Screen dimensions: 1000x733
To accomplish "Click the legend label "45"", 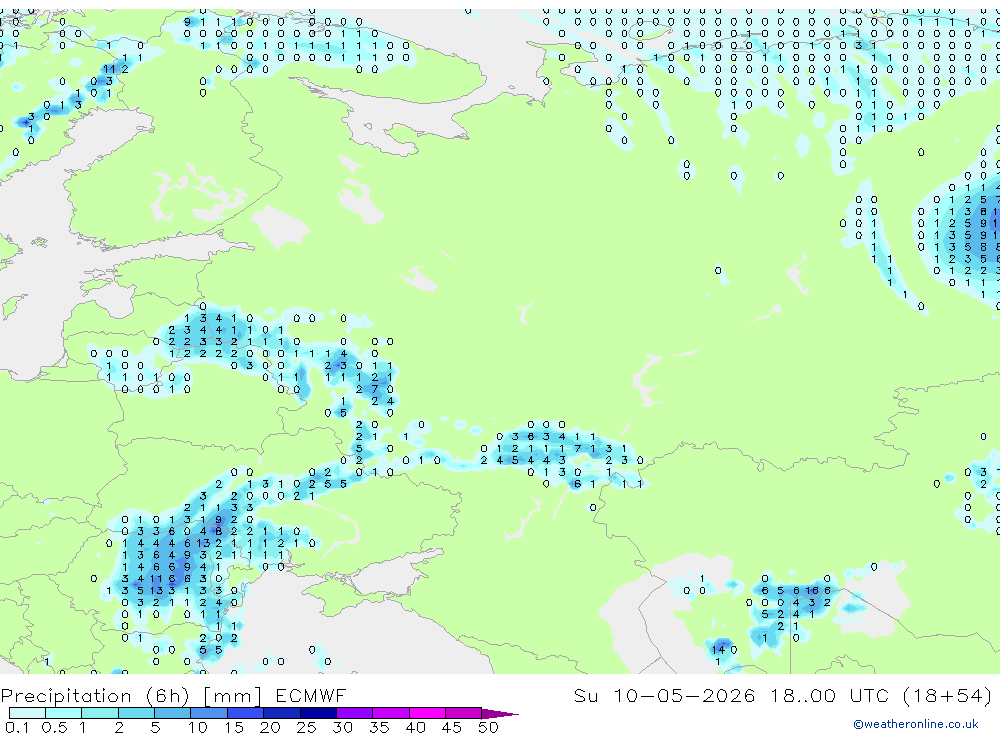I will (x=452, y=727).
